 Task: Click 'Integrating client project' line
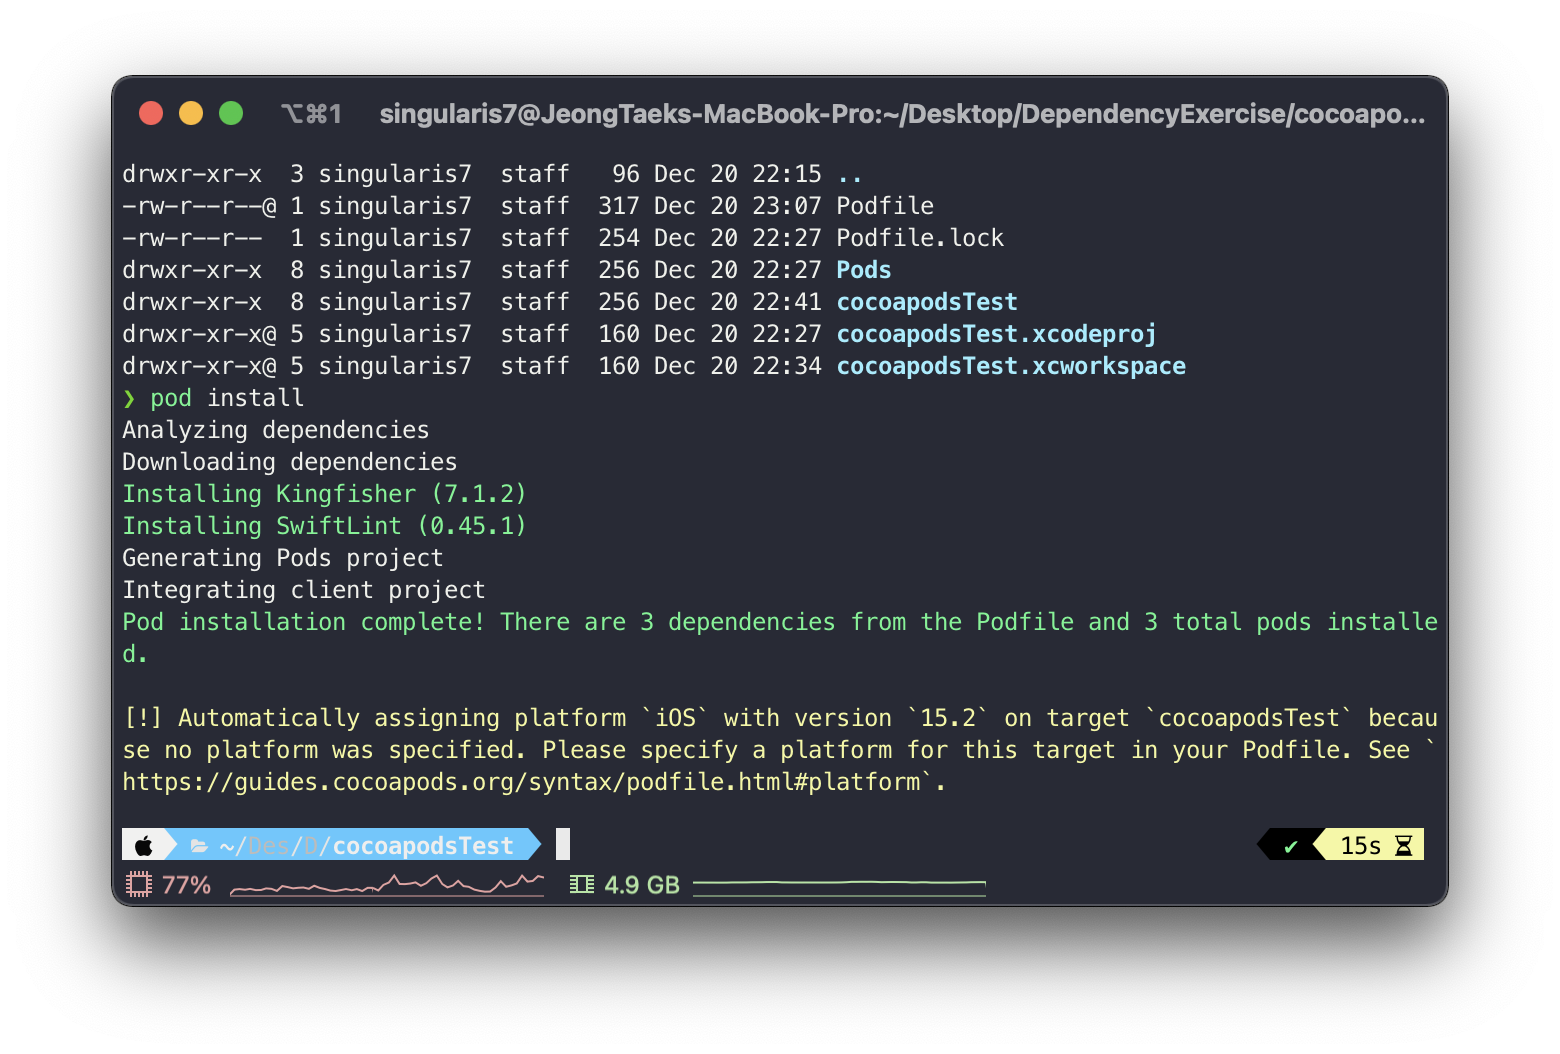coord(304,590)
